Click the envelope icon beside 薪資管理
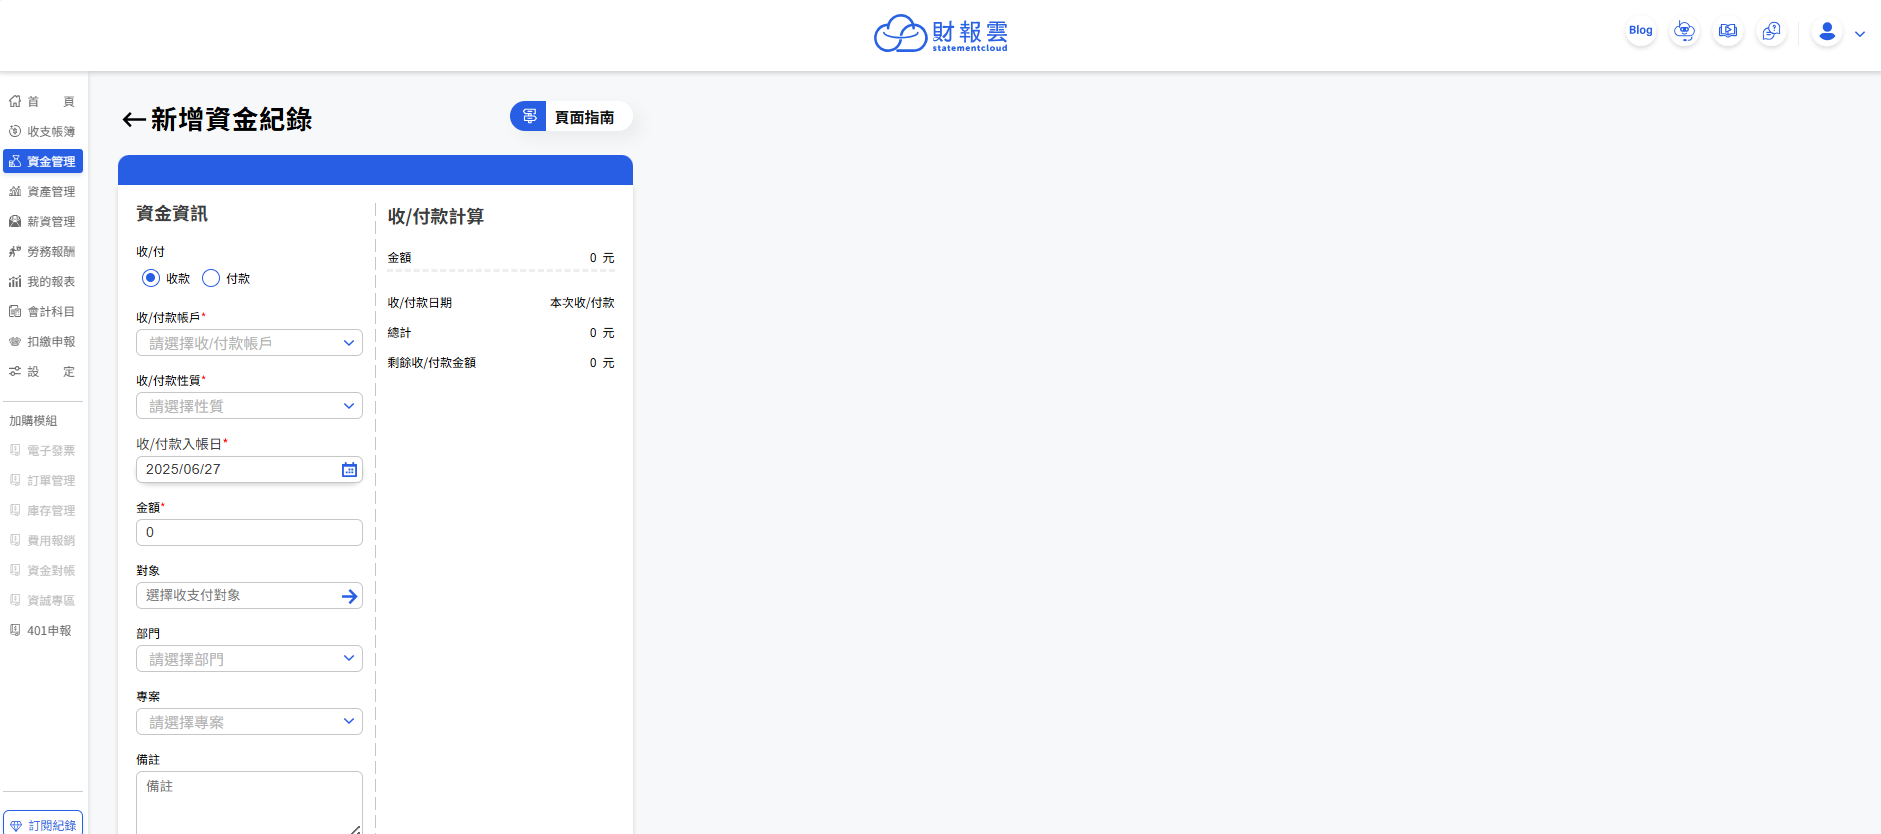1881x834 pixels. tap(15, 221)
